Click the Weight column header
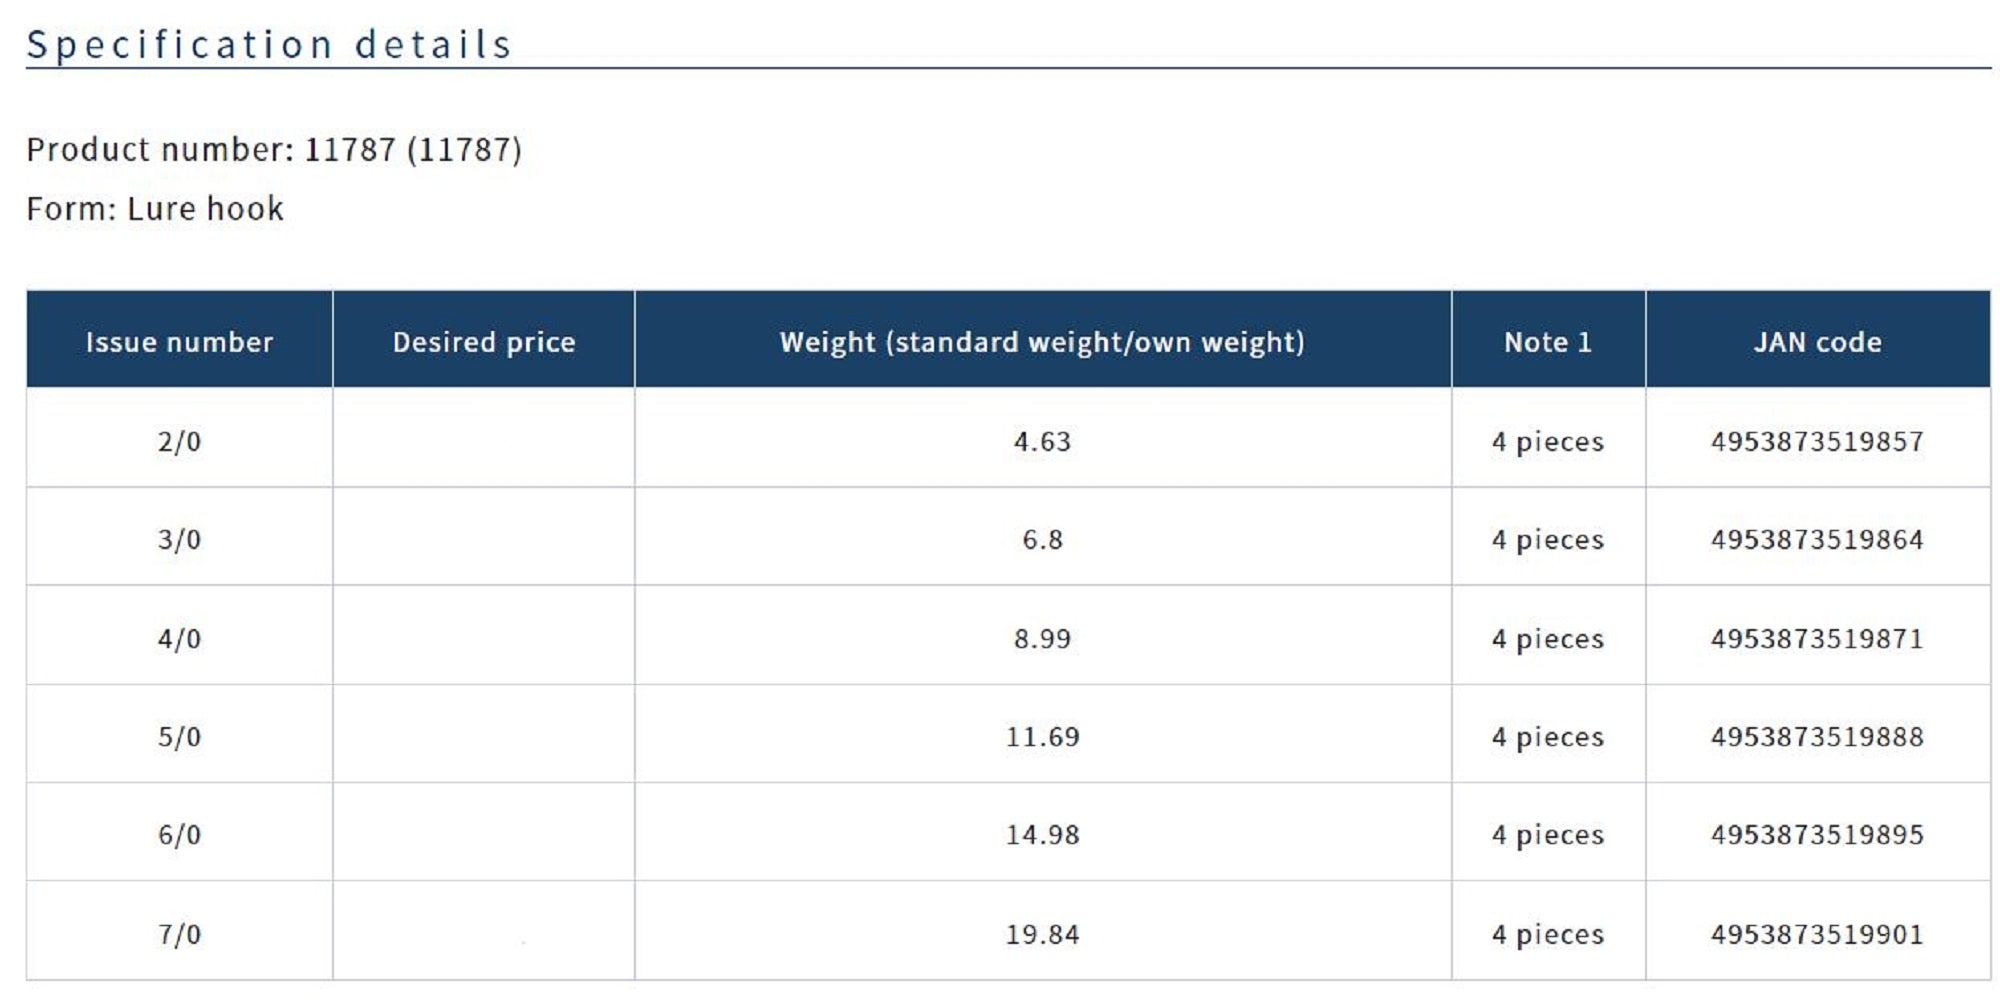The image size is (2000, 1000). pos(1042,342)
